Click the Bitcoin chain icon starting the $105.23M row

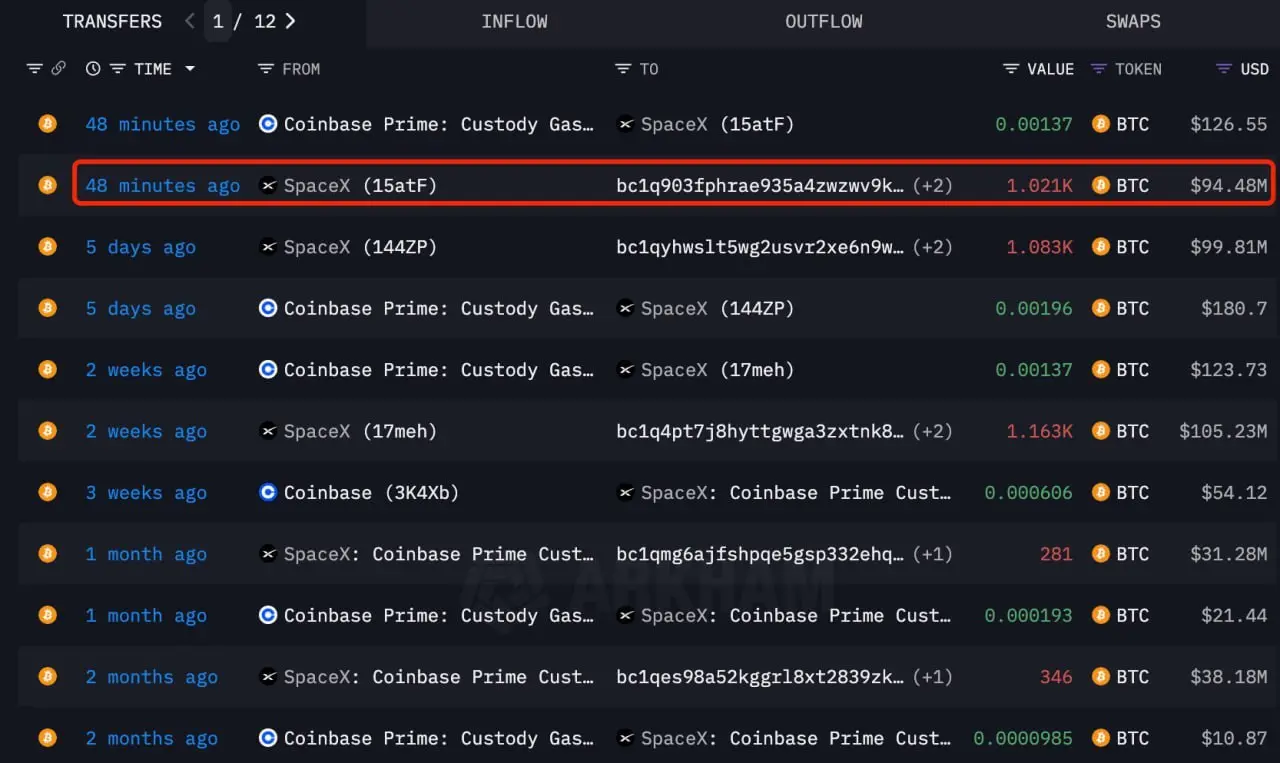click(47, 431)
